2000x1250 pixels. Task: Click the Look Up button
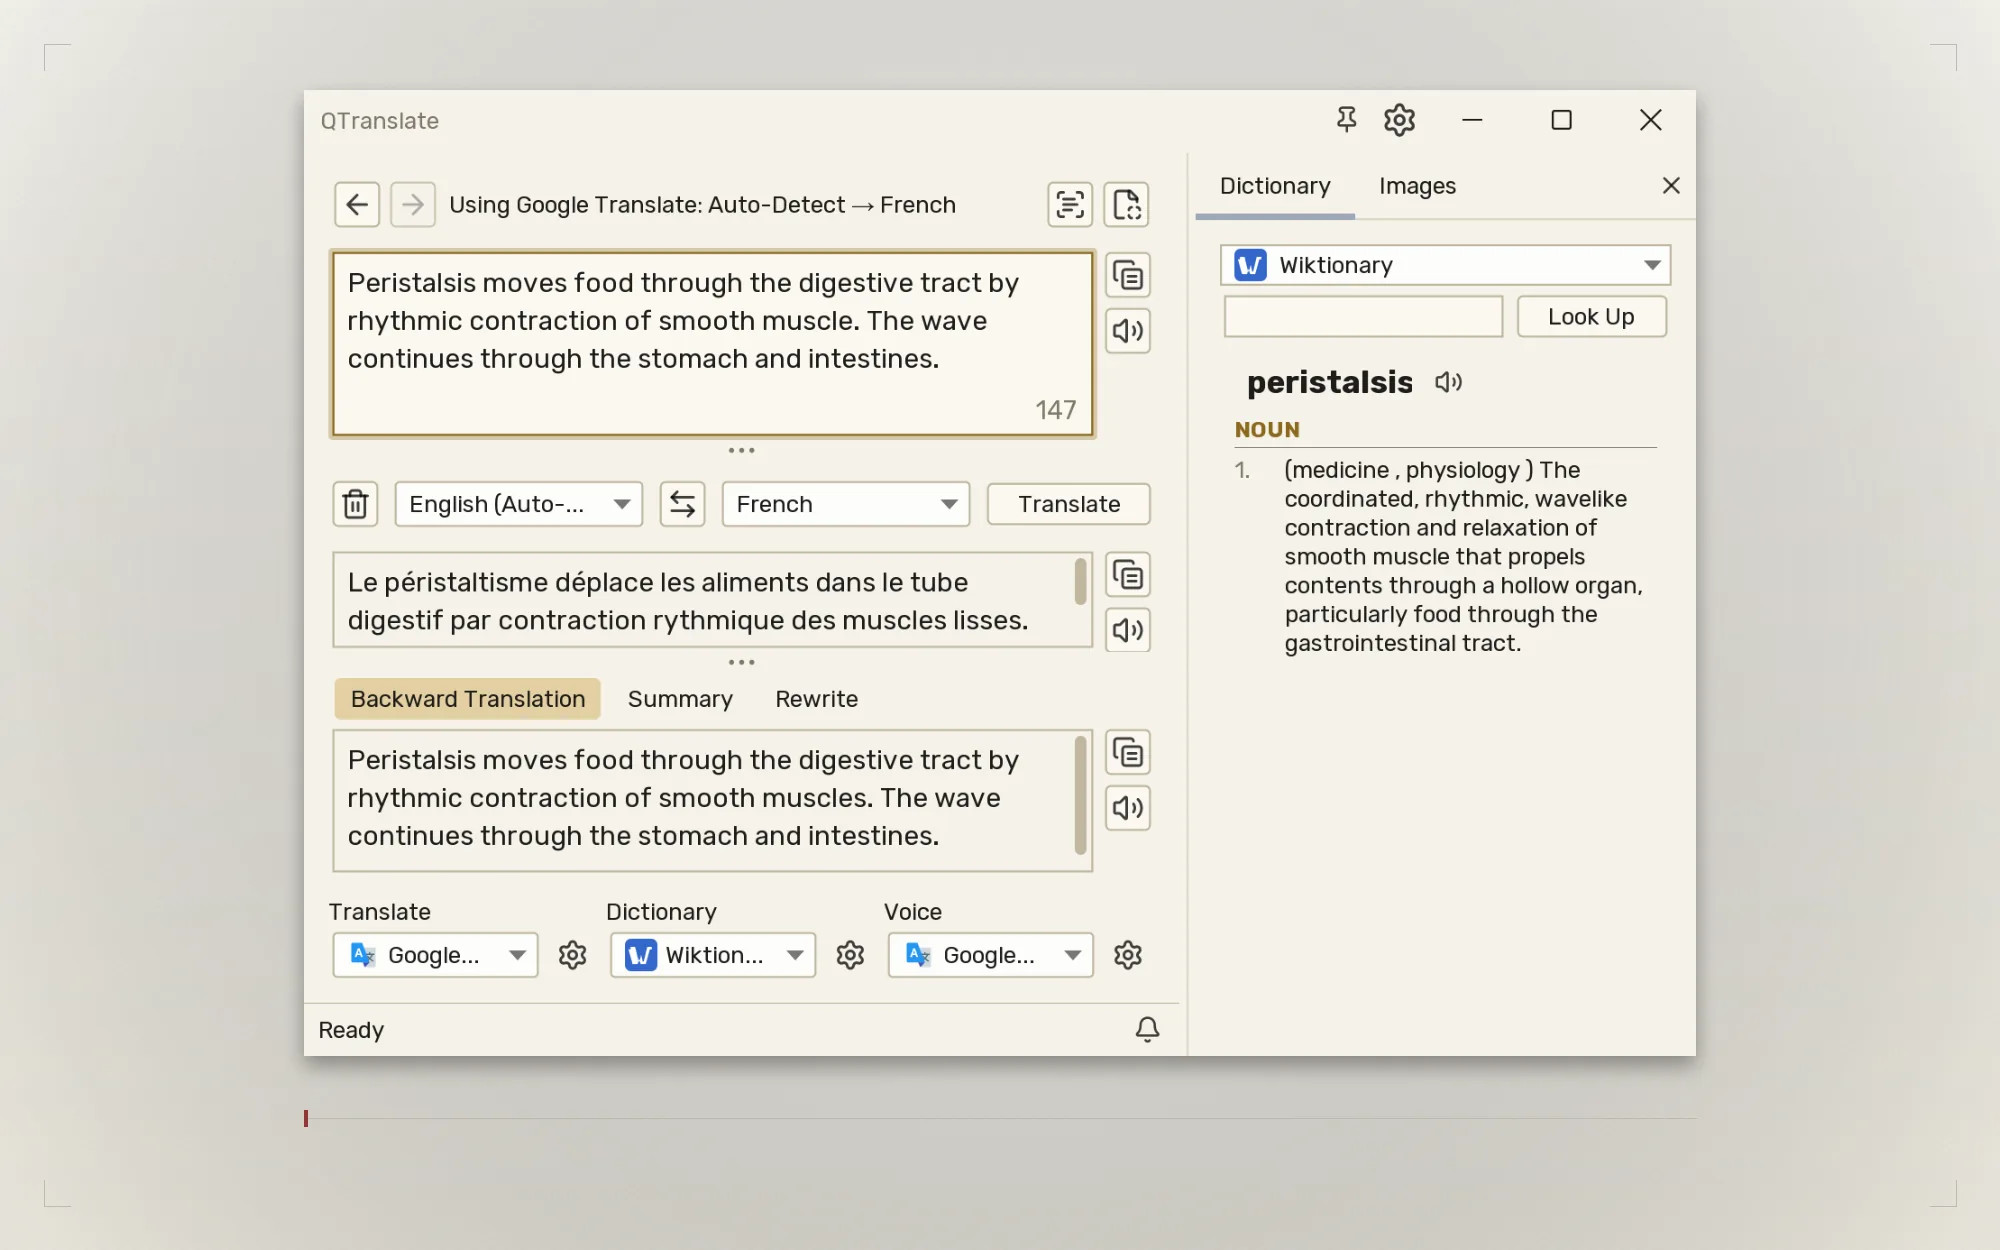point(1591,317)
